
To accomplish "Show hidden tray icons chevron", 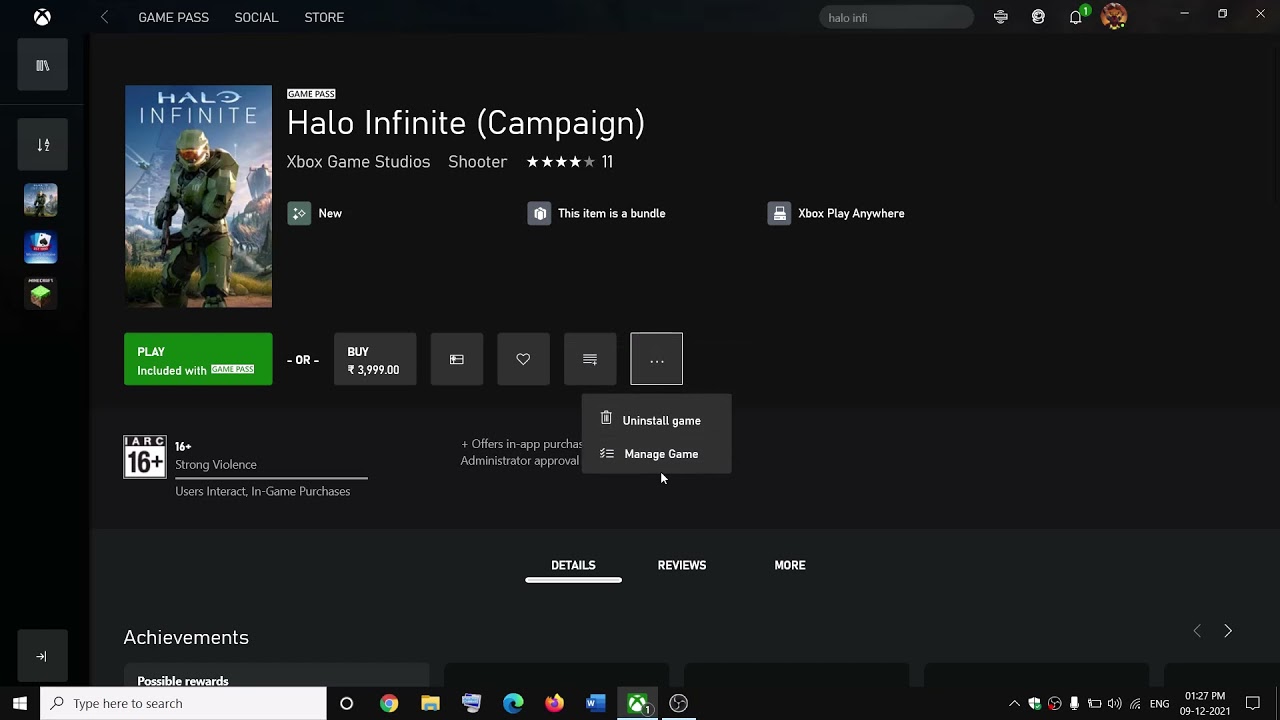I will (x=1014, y=703).
